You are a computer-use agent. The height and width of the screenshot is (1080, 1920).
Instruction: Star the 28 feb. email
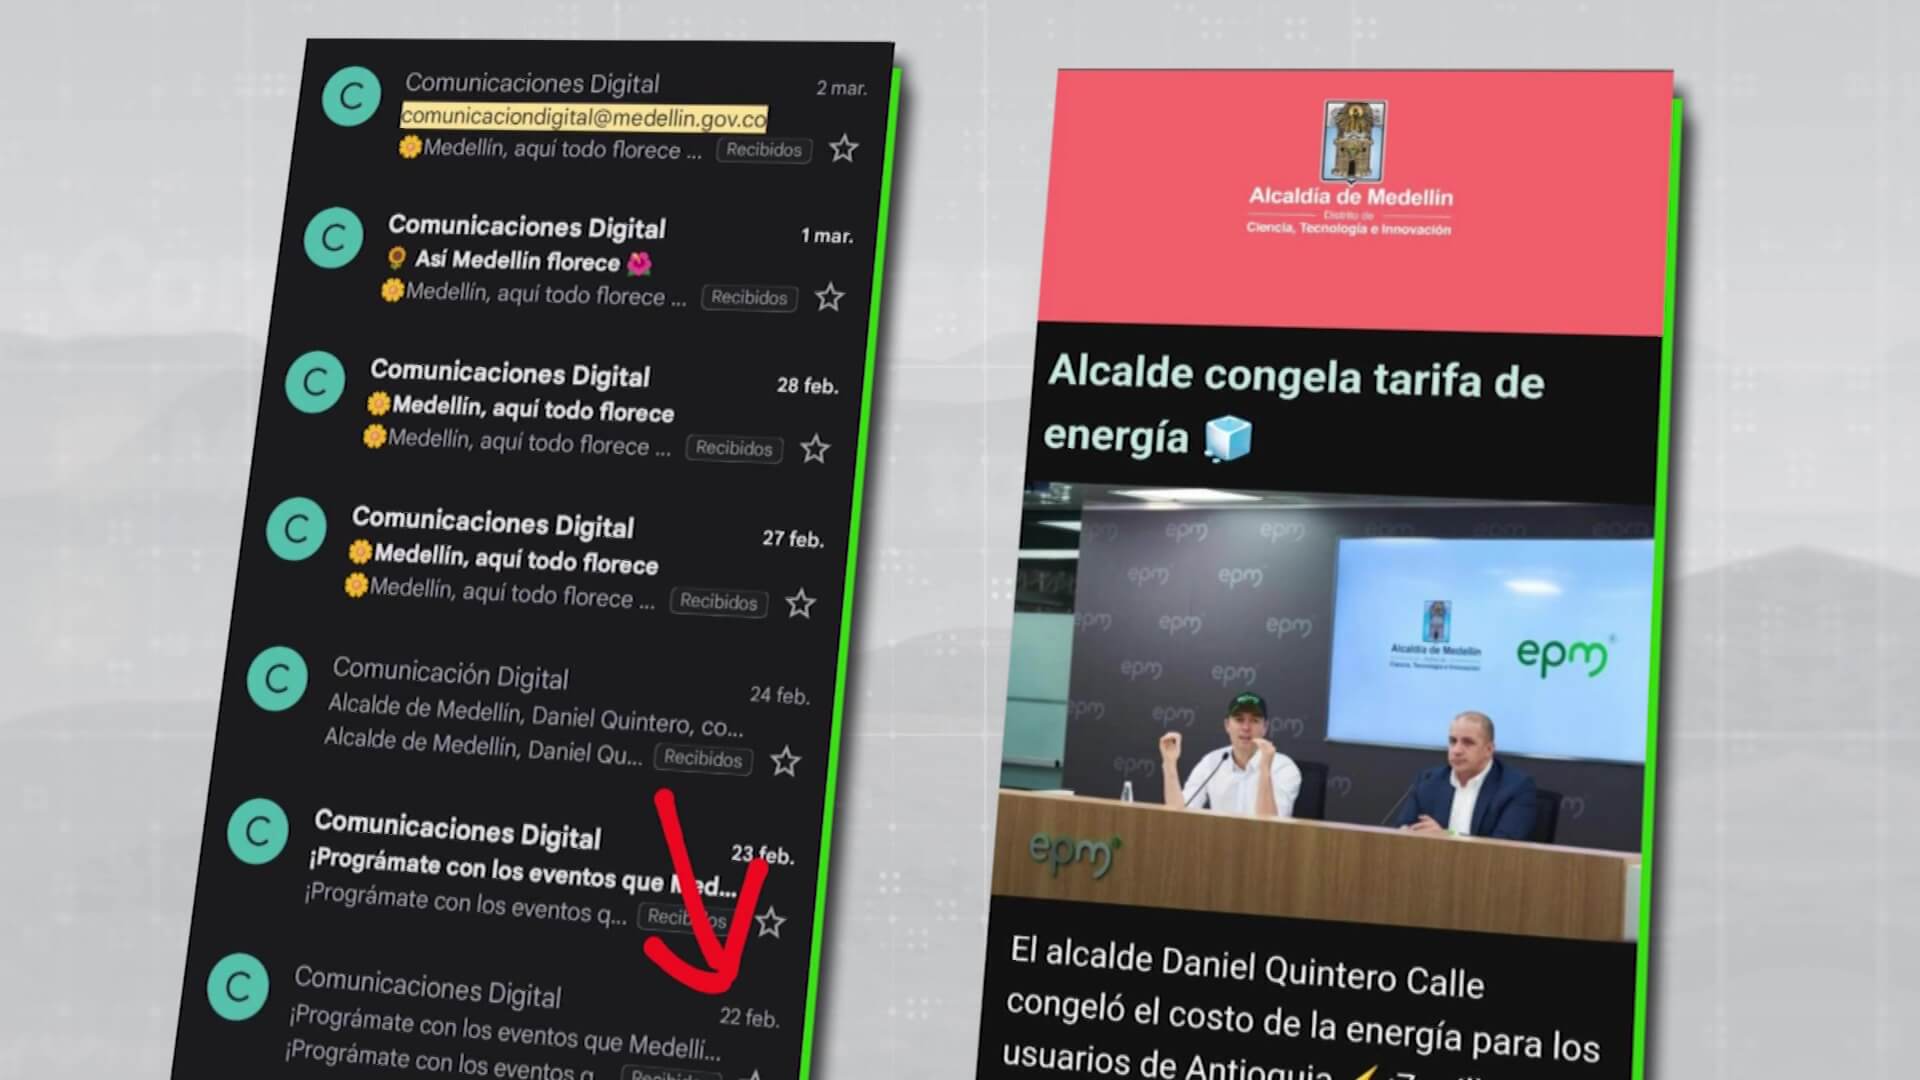point(815,449)
